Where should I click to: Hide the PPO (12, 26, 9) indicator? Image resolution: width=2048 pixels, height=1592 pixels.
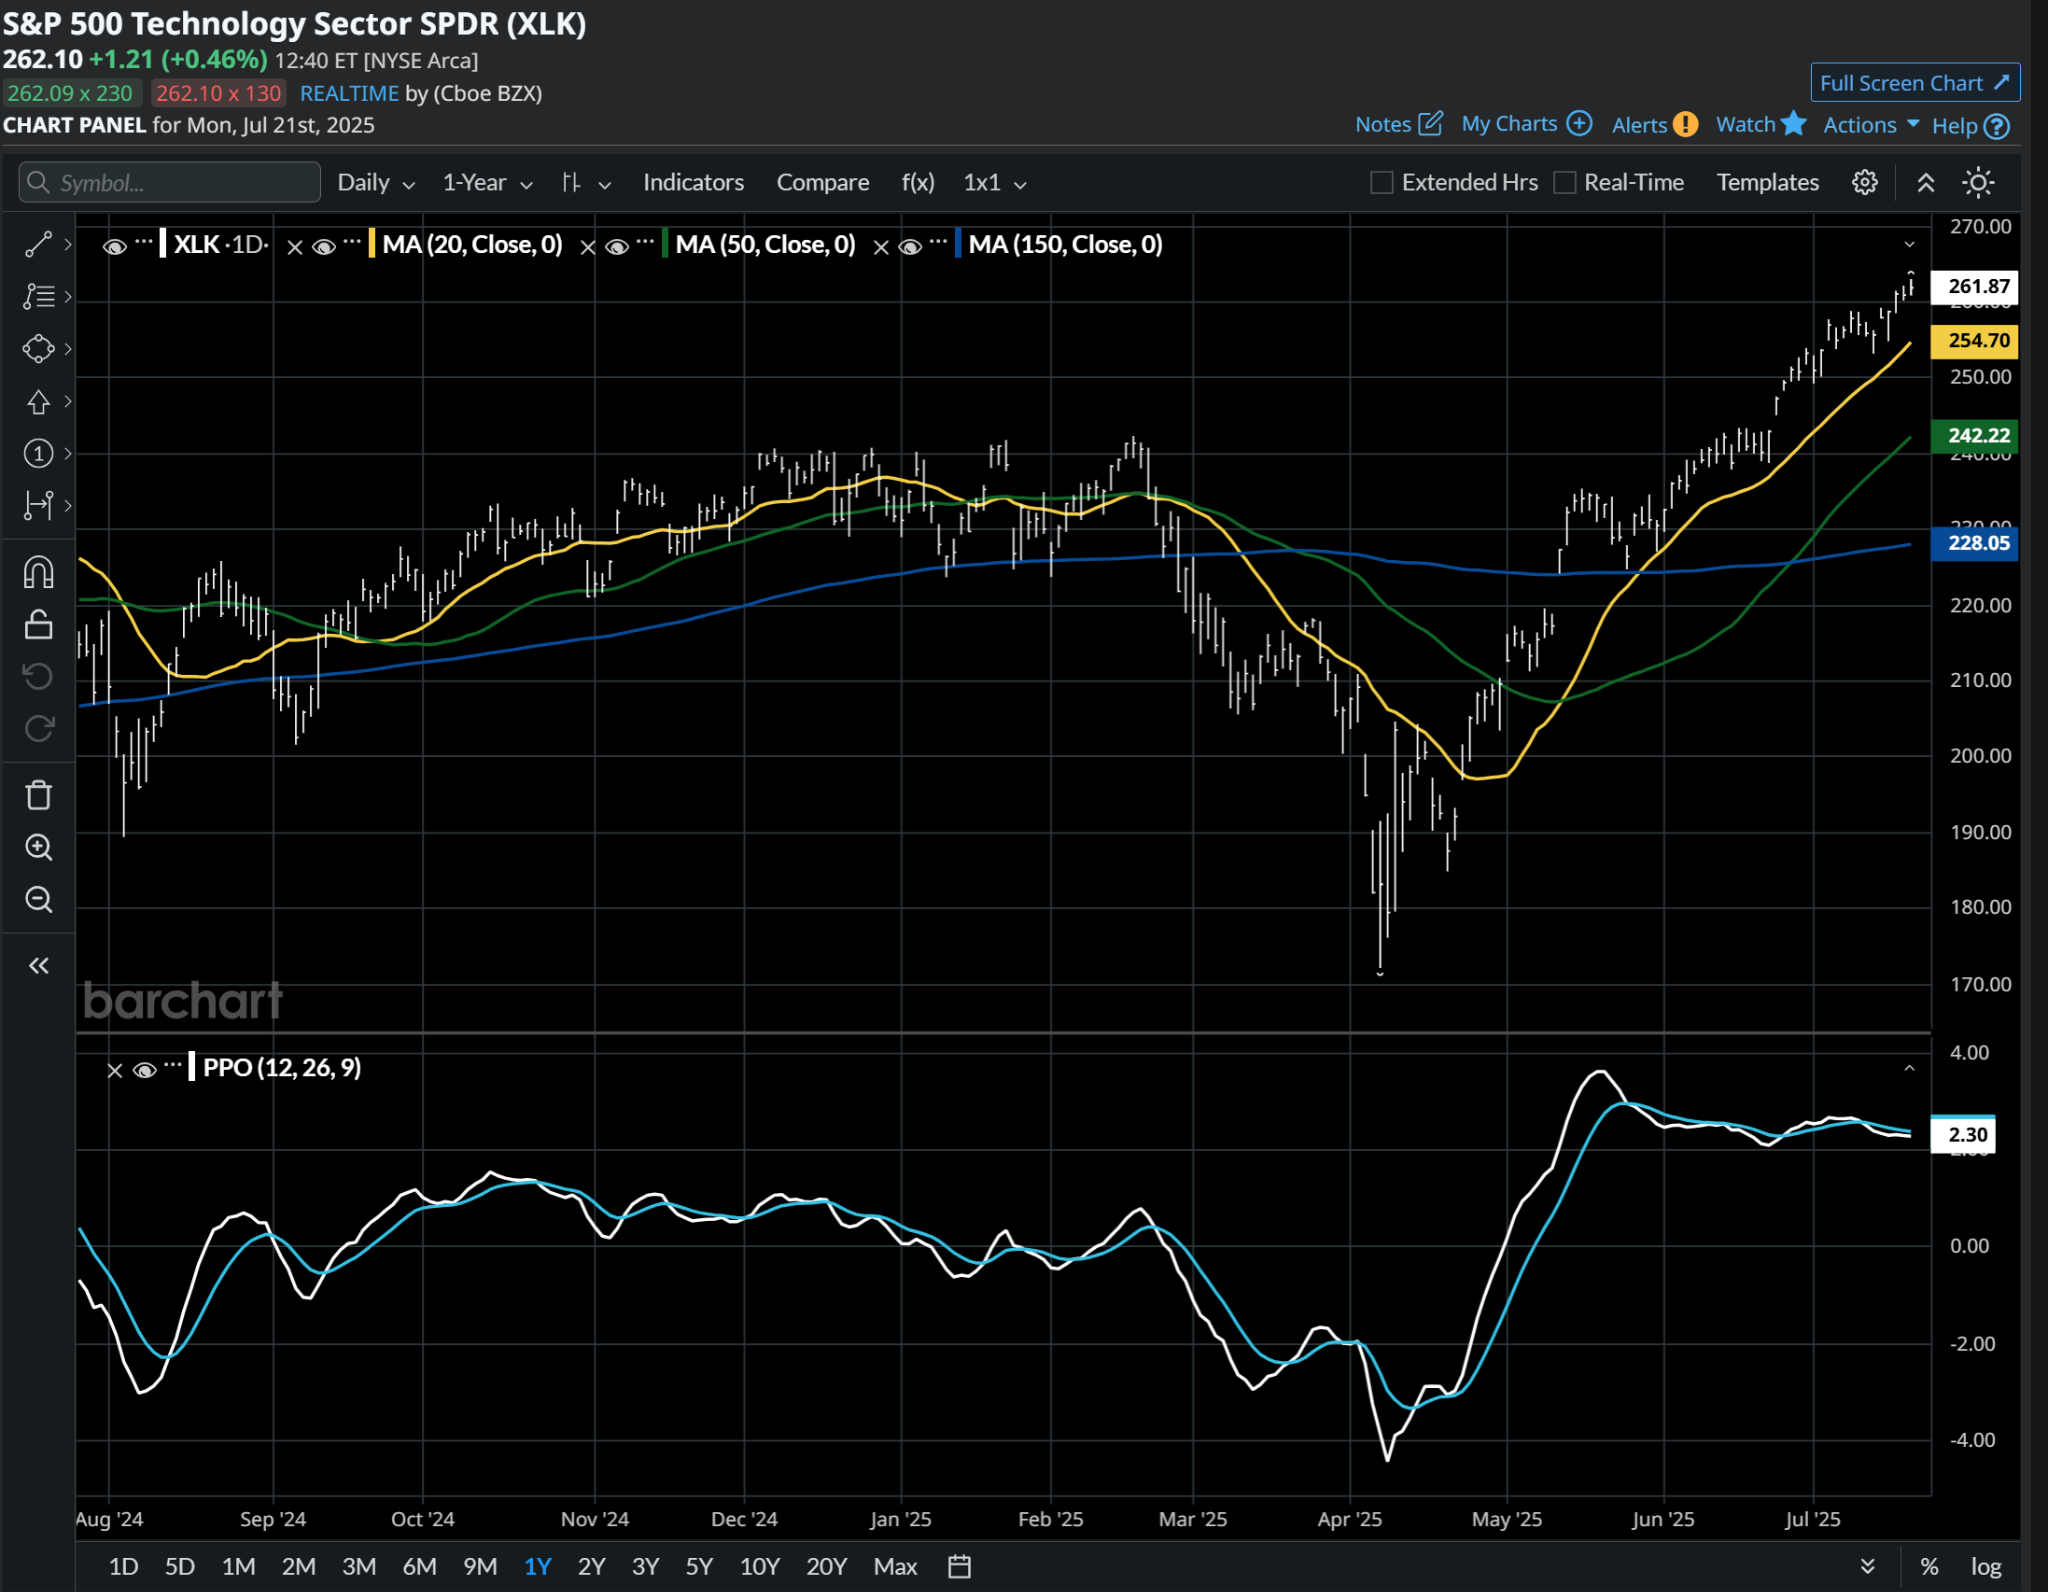[x=144, y=1070]
